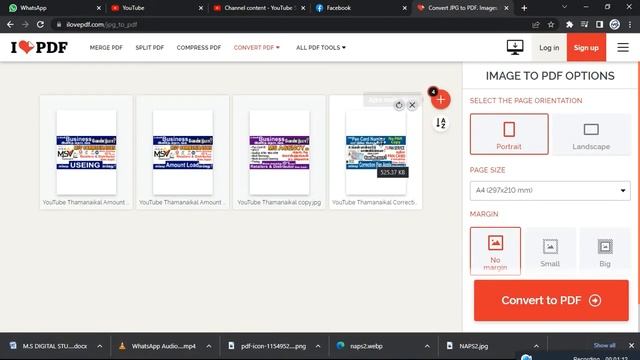Open the browser side panel icon
The height and width of the screenshot is (360, 640).
pos(599,24)
